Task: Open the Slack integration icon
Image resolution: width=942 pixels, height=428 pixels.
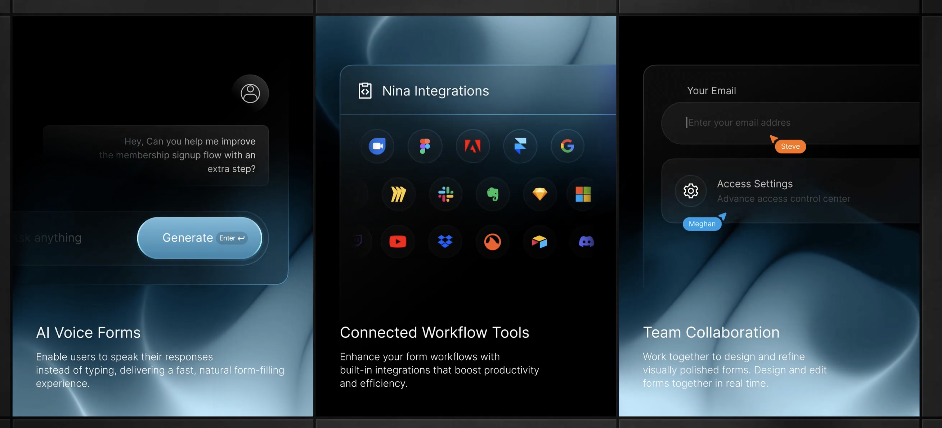Action: click(x=445, y=194)
